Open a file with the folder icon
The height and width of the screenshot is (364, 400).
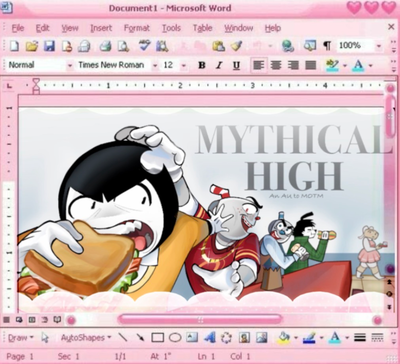31,46
